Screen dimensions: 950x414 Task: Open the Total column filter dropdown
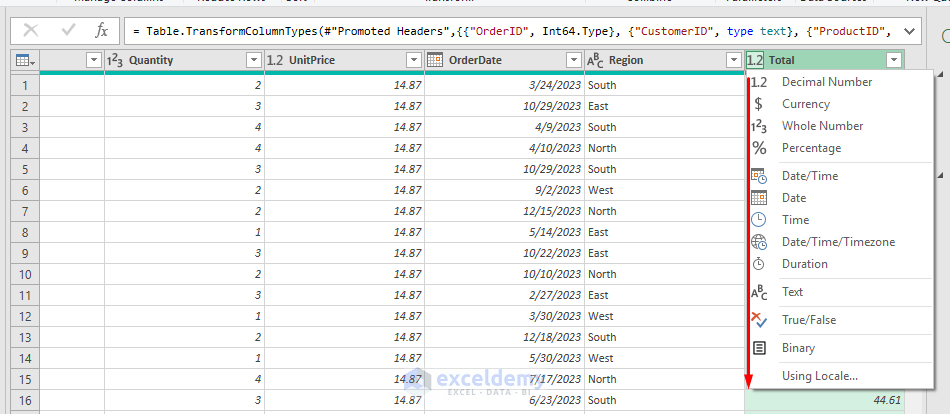pos(893,60)
